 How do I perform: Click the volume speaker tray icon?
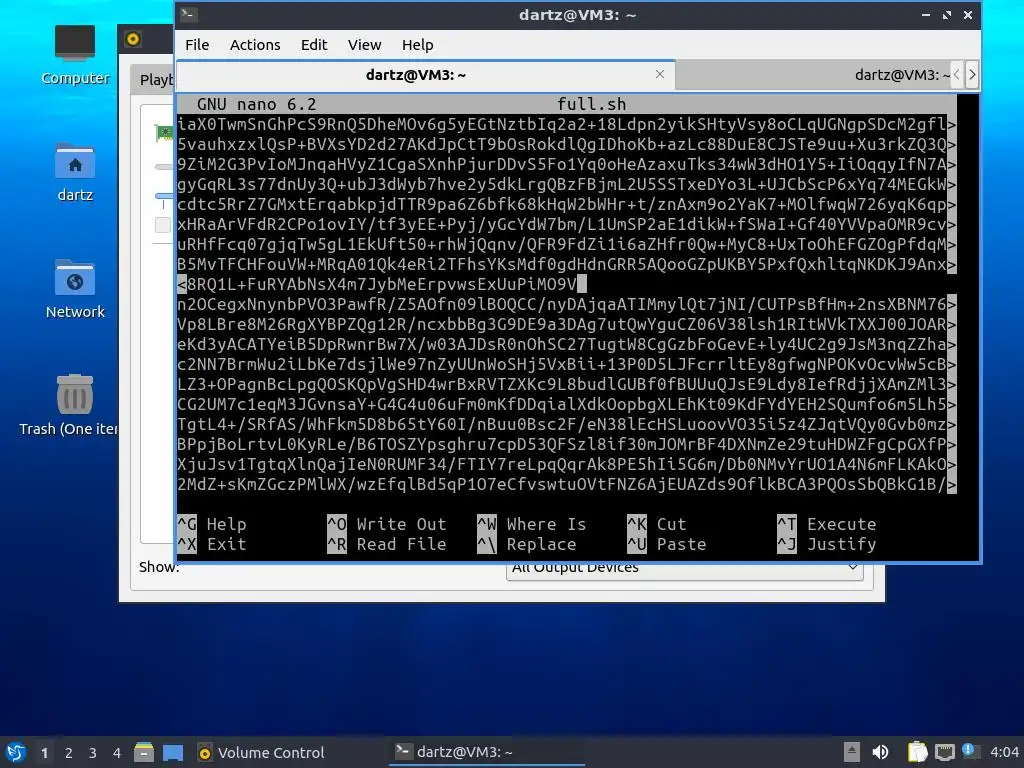[880, 752]
